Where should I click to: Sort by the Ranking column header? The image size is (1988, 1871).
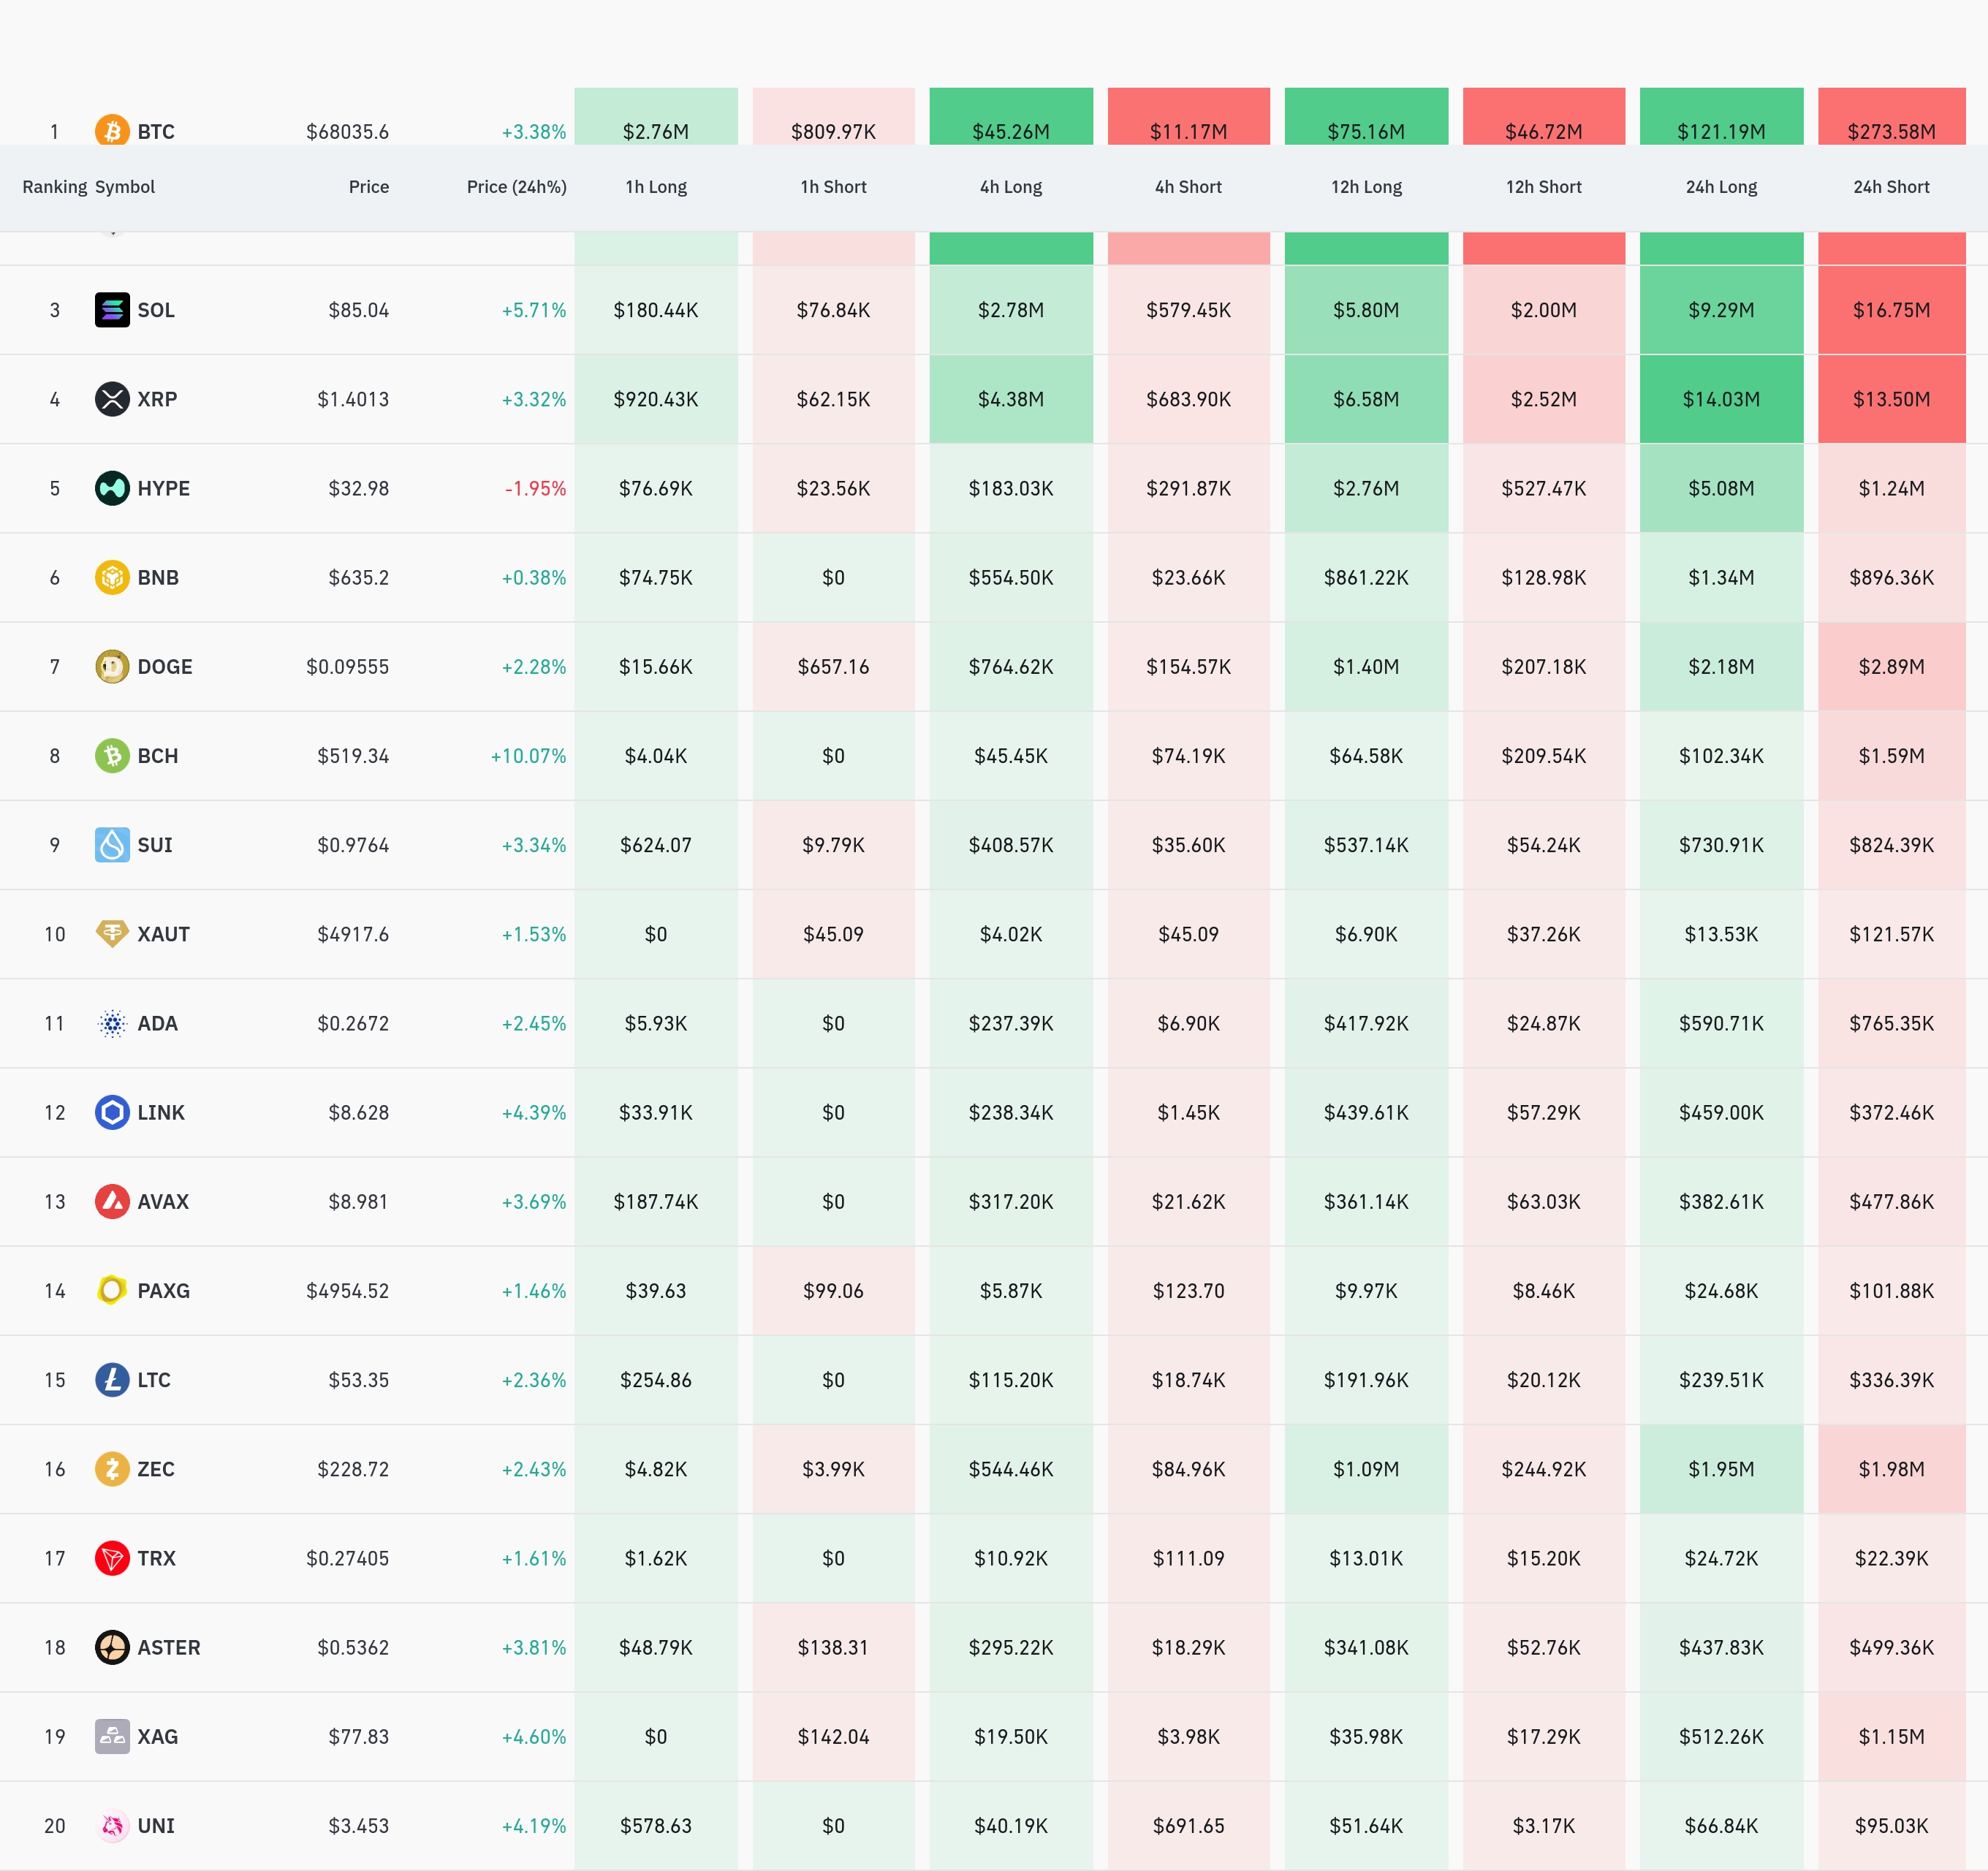tap(54, 187)
